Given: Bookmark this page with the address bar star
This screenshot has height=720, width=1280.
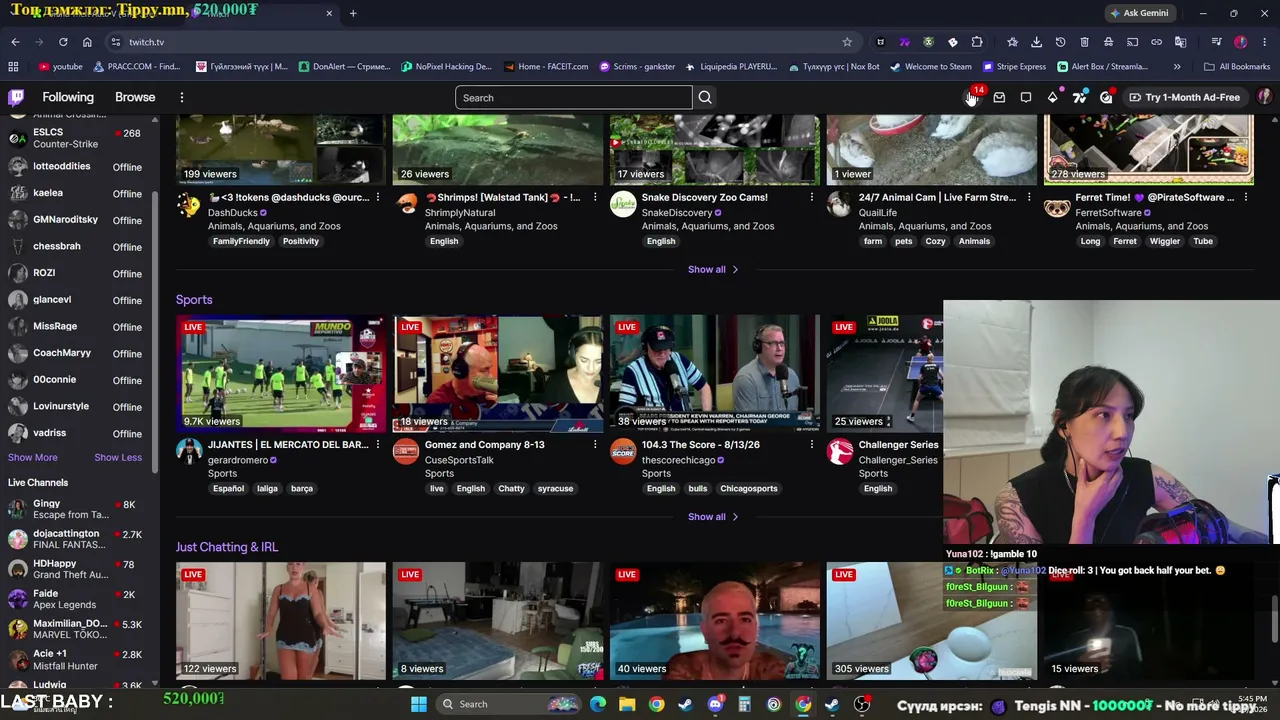Looking at the screenshot, I should pyautogui.click(x=847, y=42).
